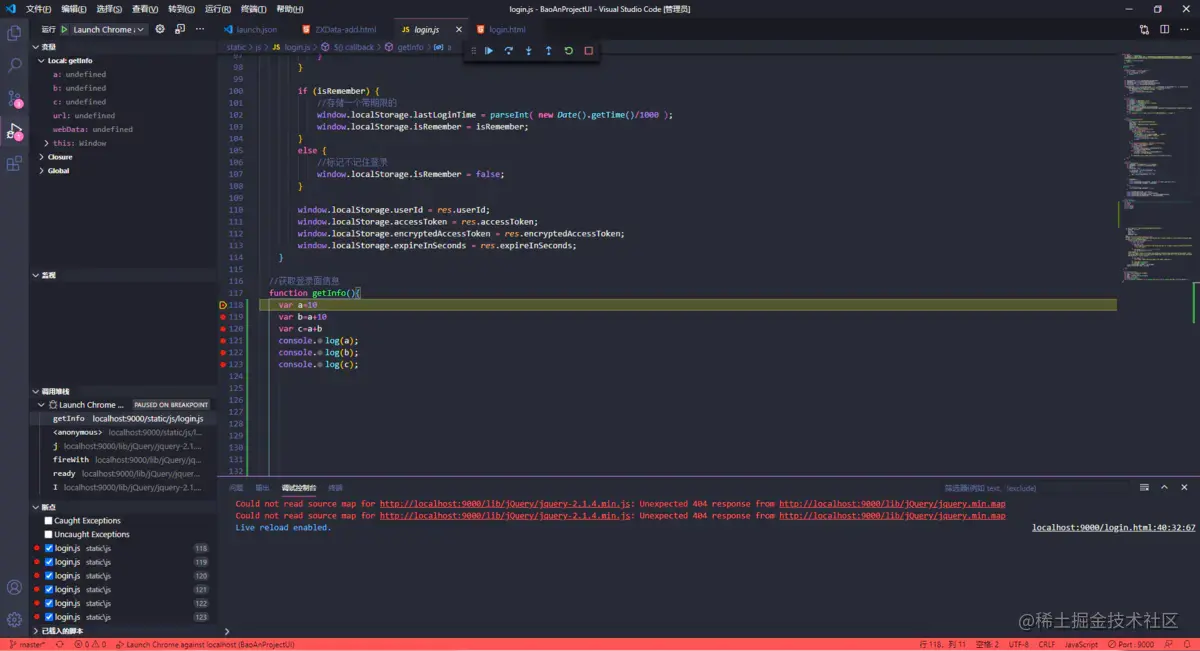The height and width of the screenshot is (651, 1200).
Task: Click the Split Editor icon
Action: (1164, 29)
